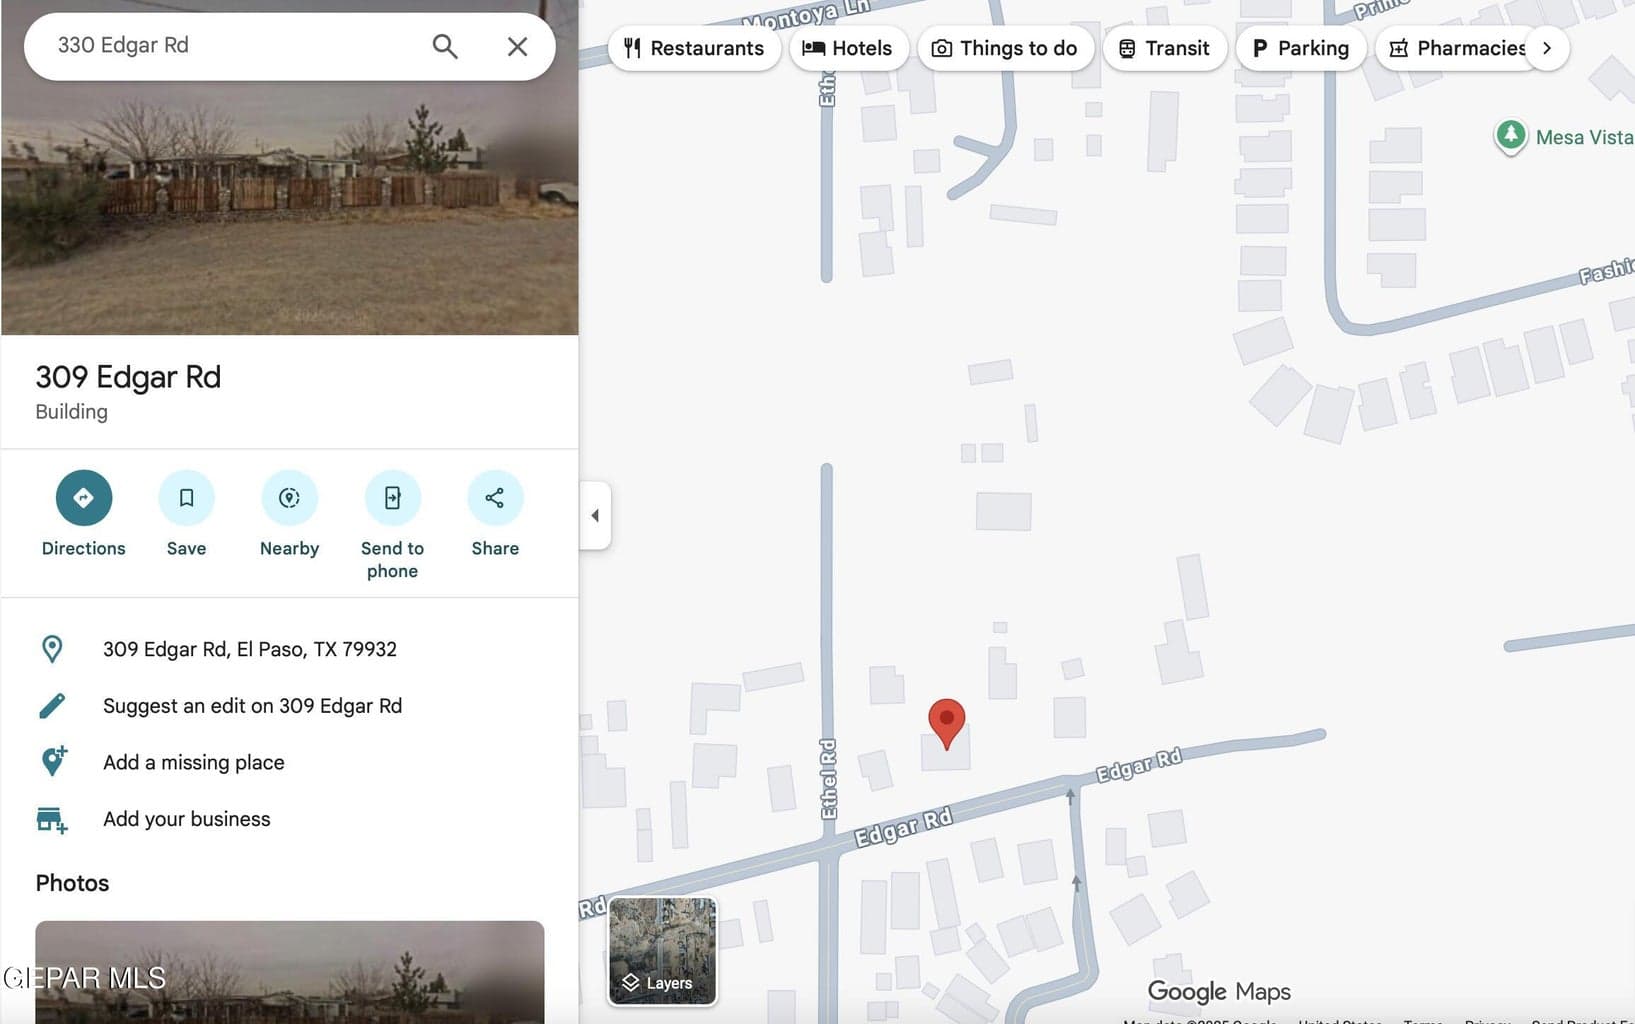Click Suggest an edit on 309 Edgar Rd
This screenshot has width=1635, height=1024.
252,706
